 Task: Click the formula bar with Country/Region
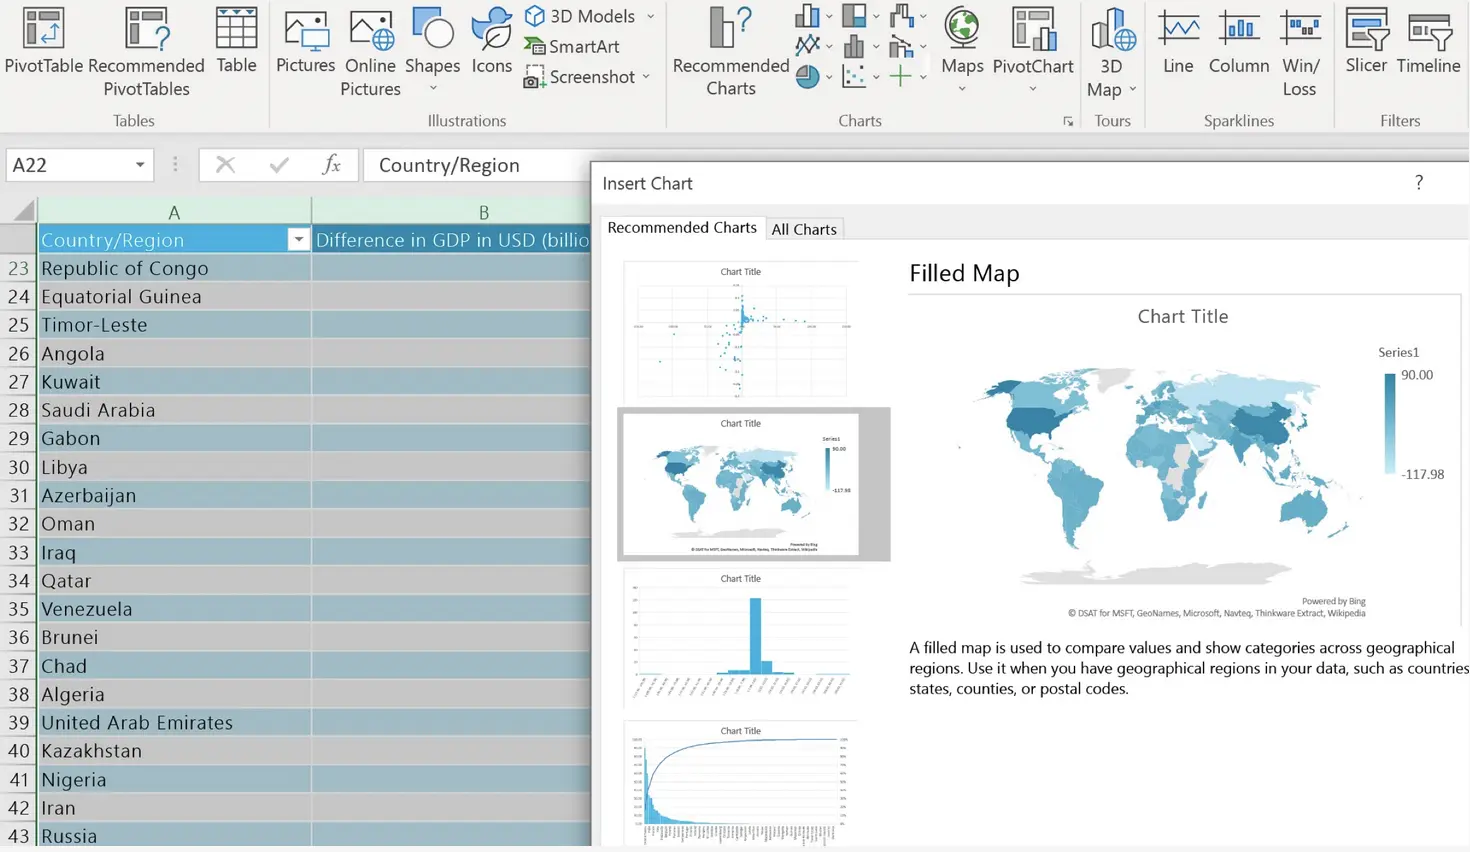tap(476, 165)
